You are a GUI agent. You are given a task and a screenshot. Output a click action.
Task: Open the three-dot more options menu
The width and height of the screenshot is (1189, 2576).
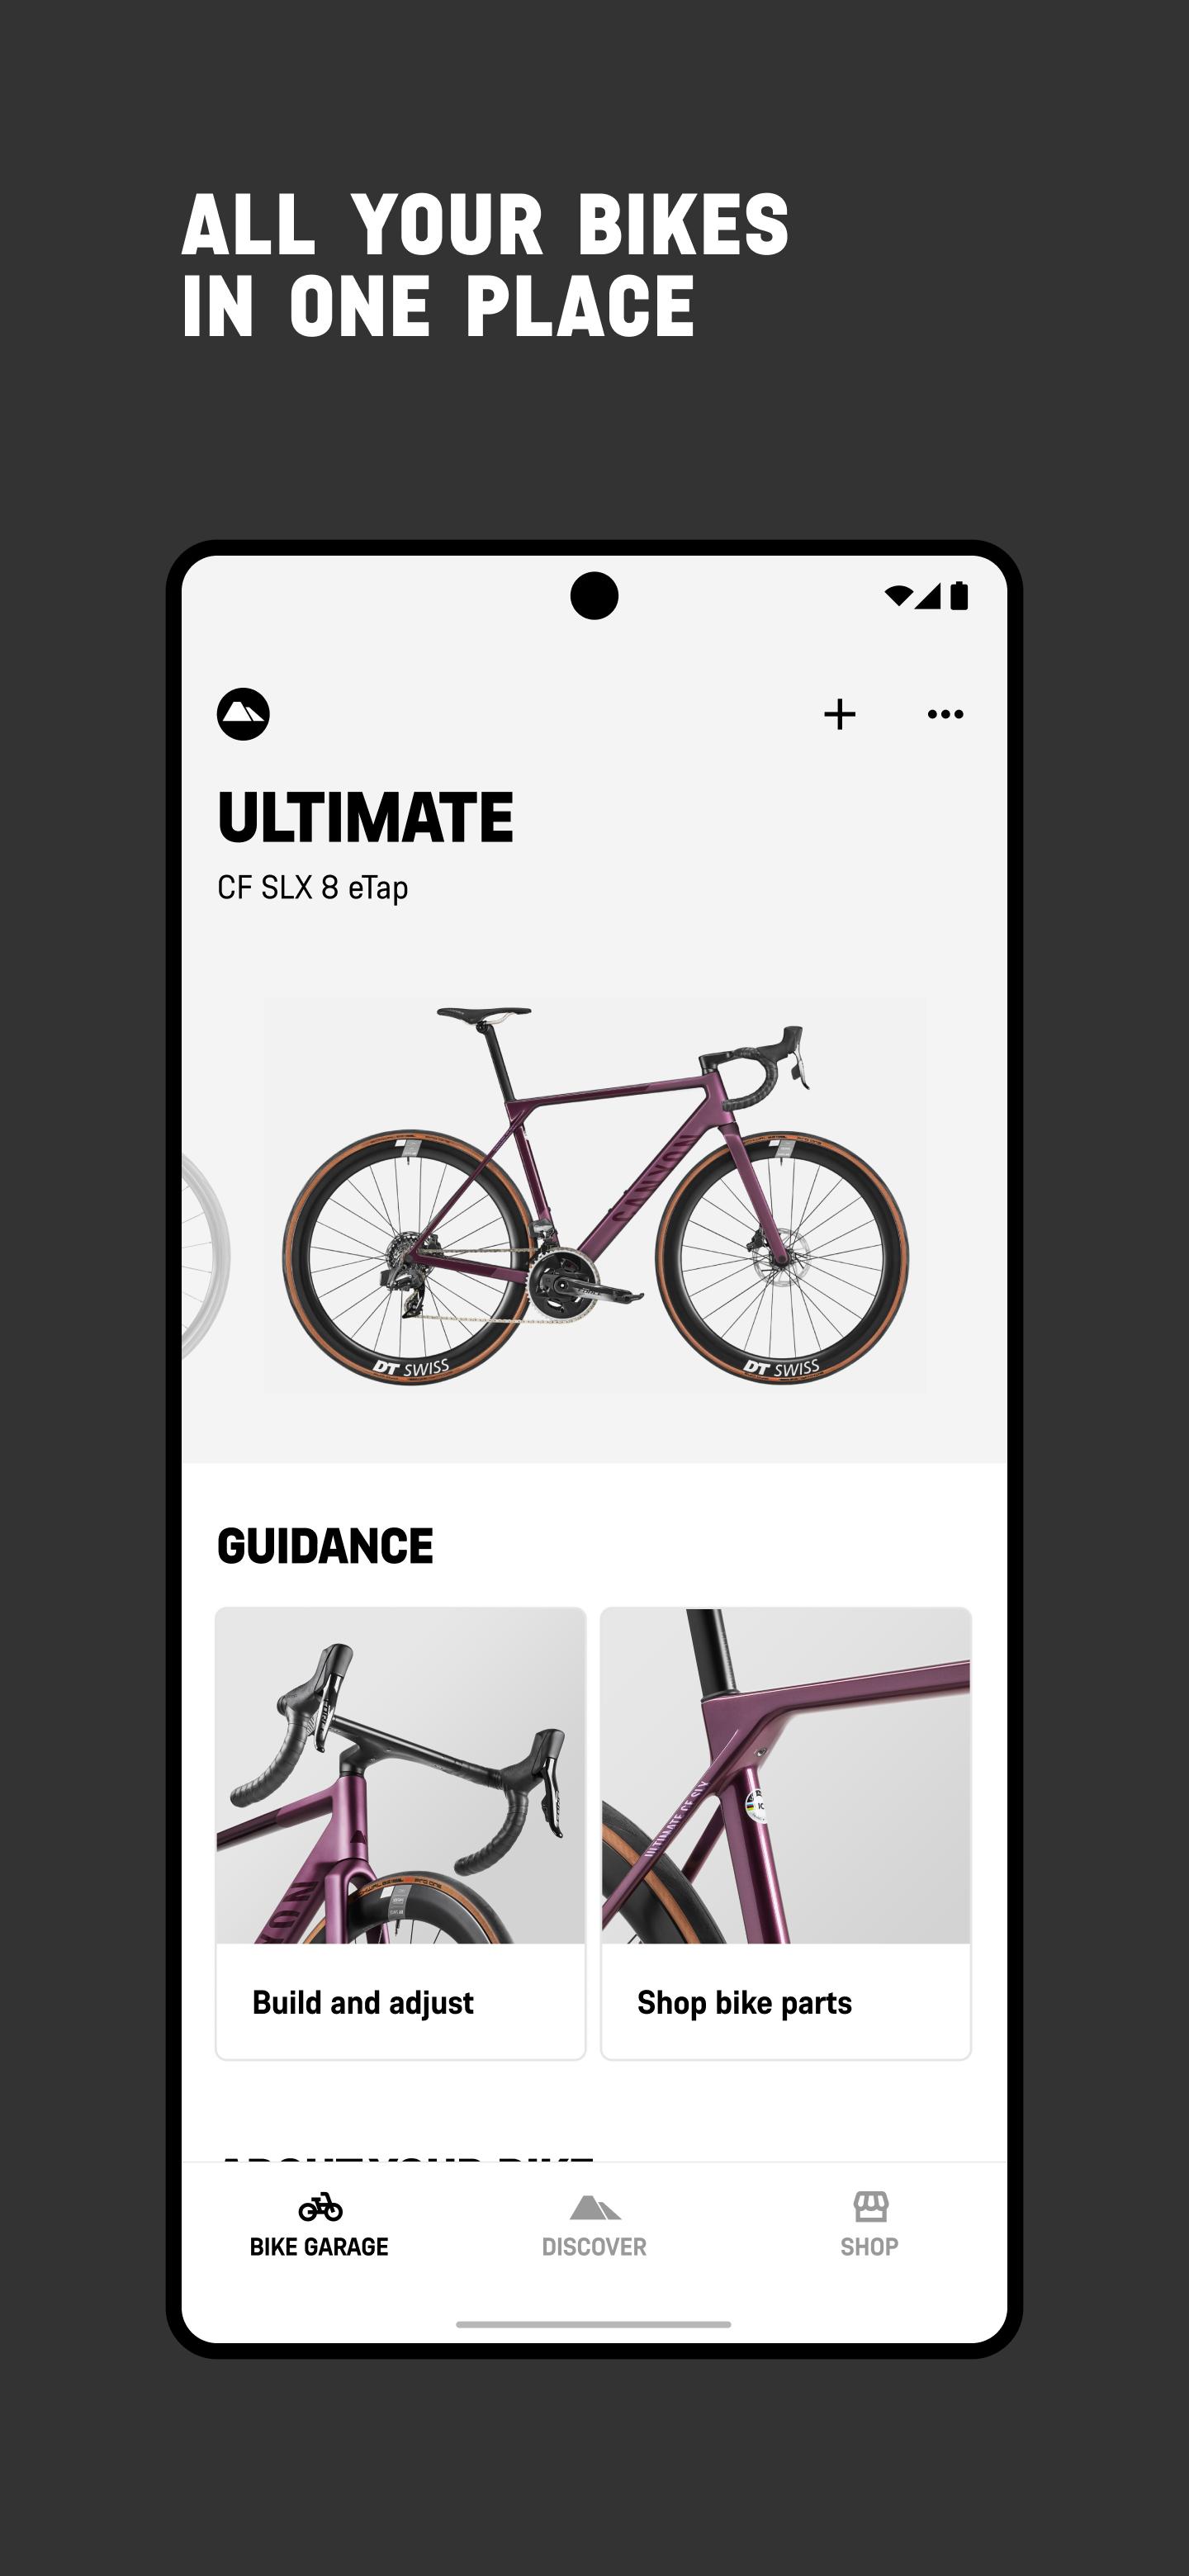point(945,714)
